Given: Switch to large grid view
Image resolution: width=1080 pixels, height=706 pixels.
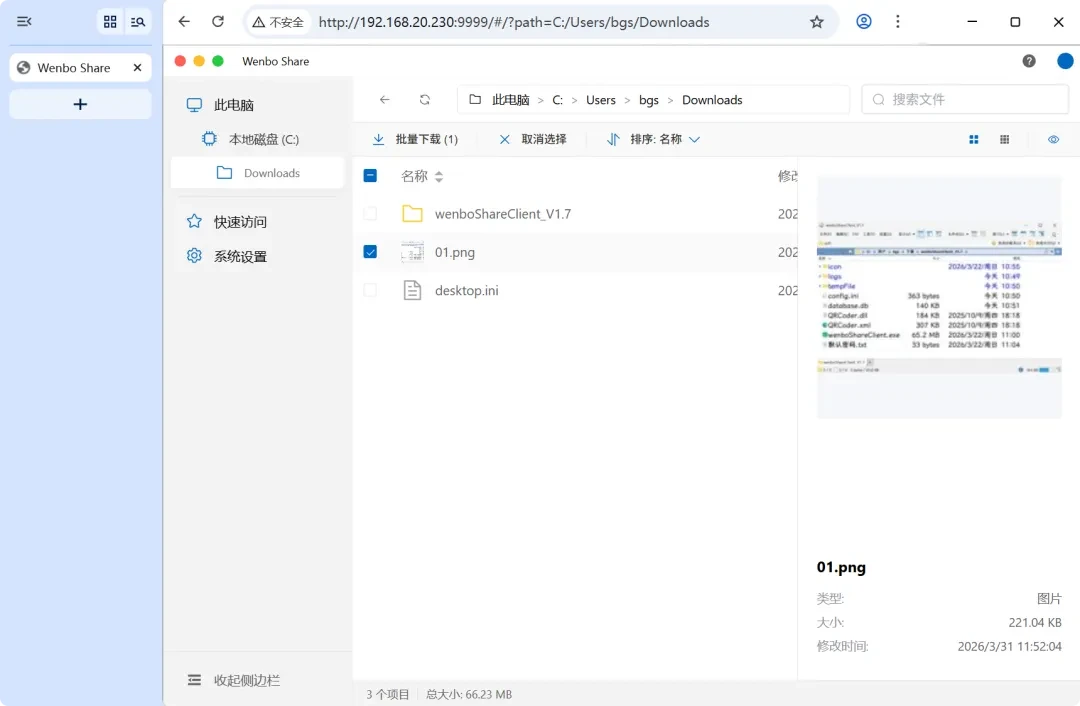Looking at the screenshot, I should tap(974, 139).
